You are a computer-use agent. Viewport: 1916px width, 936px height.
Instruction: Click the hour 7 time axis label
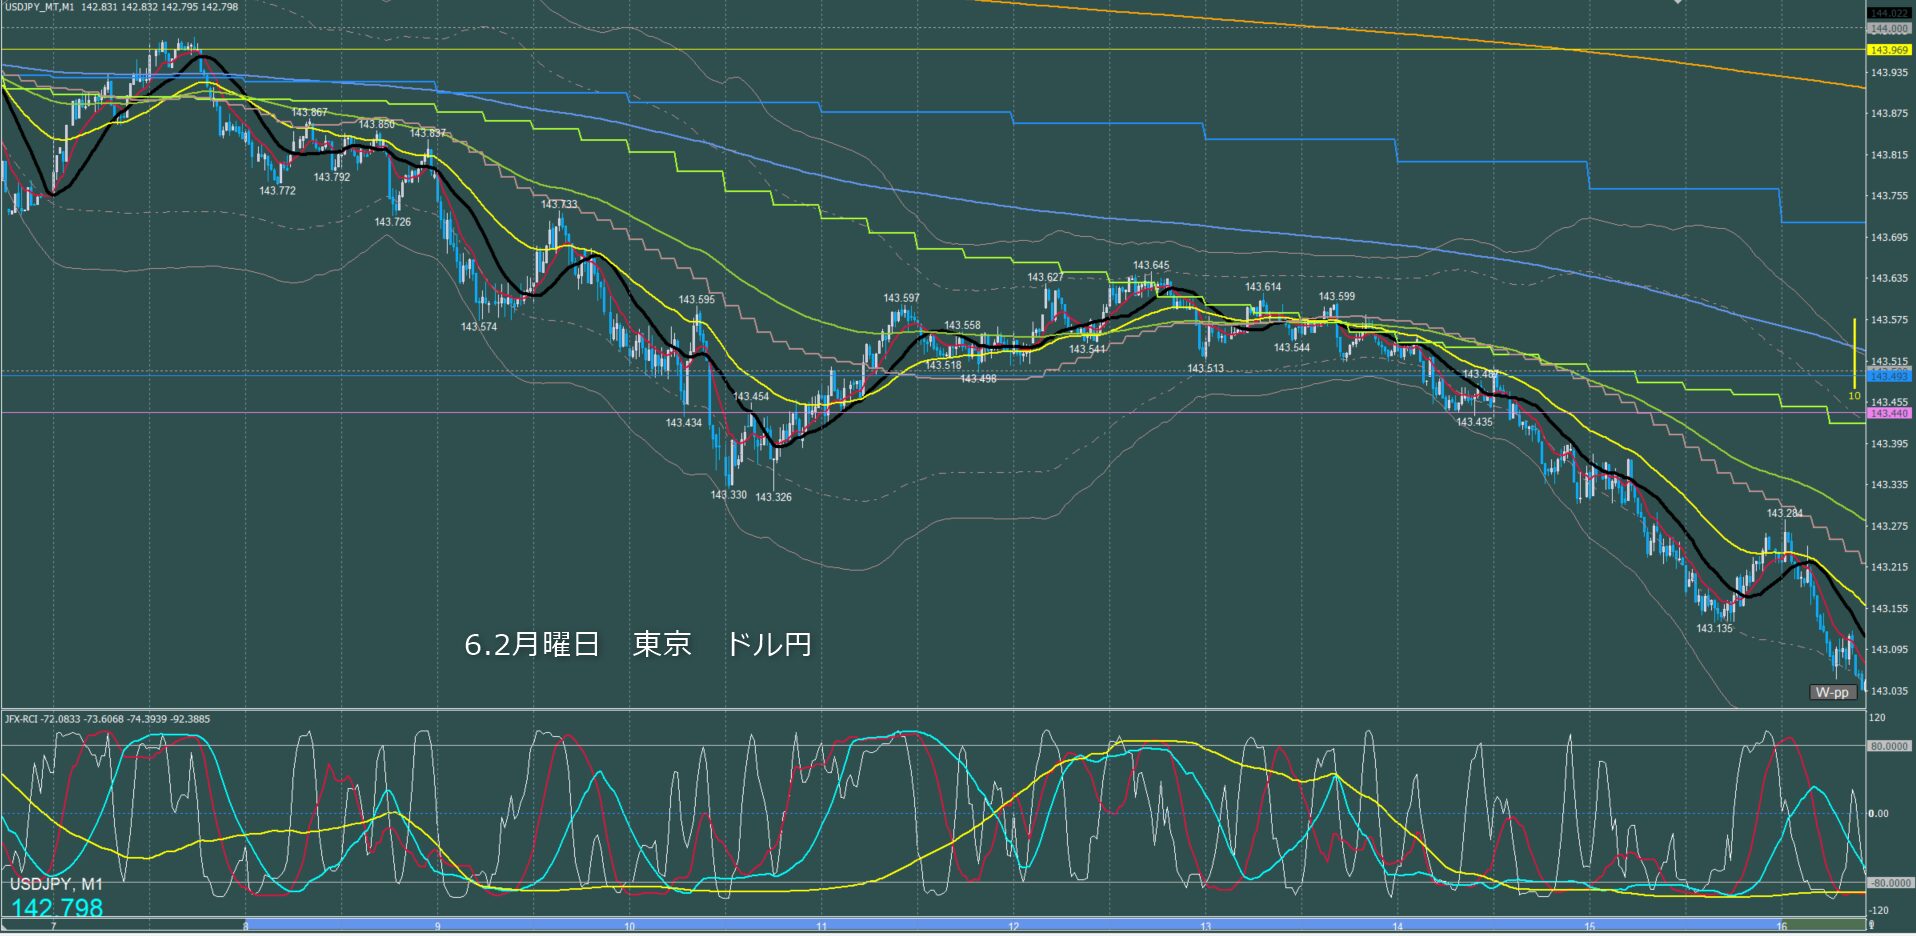pos(54,927)
